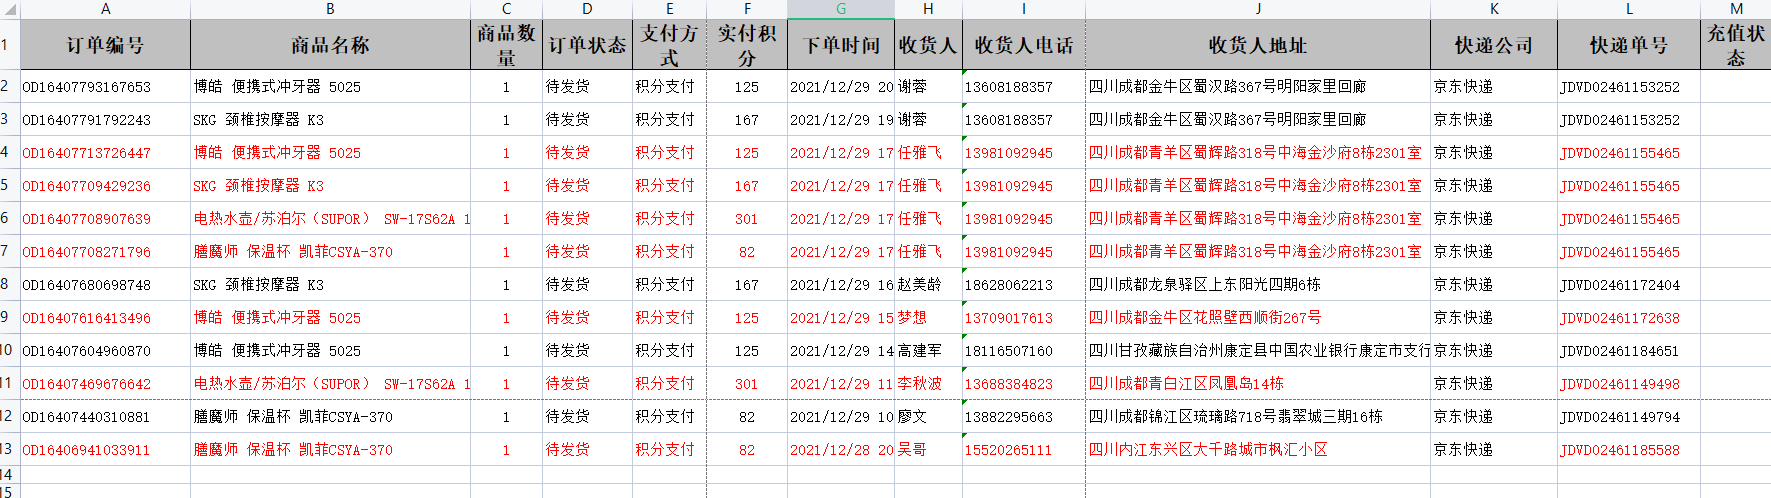Select column G header
This screenshot has width=1771, height=498.
point(841,9)
